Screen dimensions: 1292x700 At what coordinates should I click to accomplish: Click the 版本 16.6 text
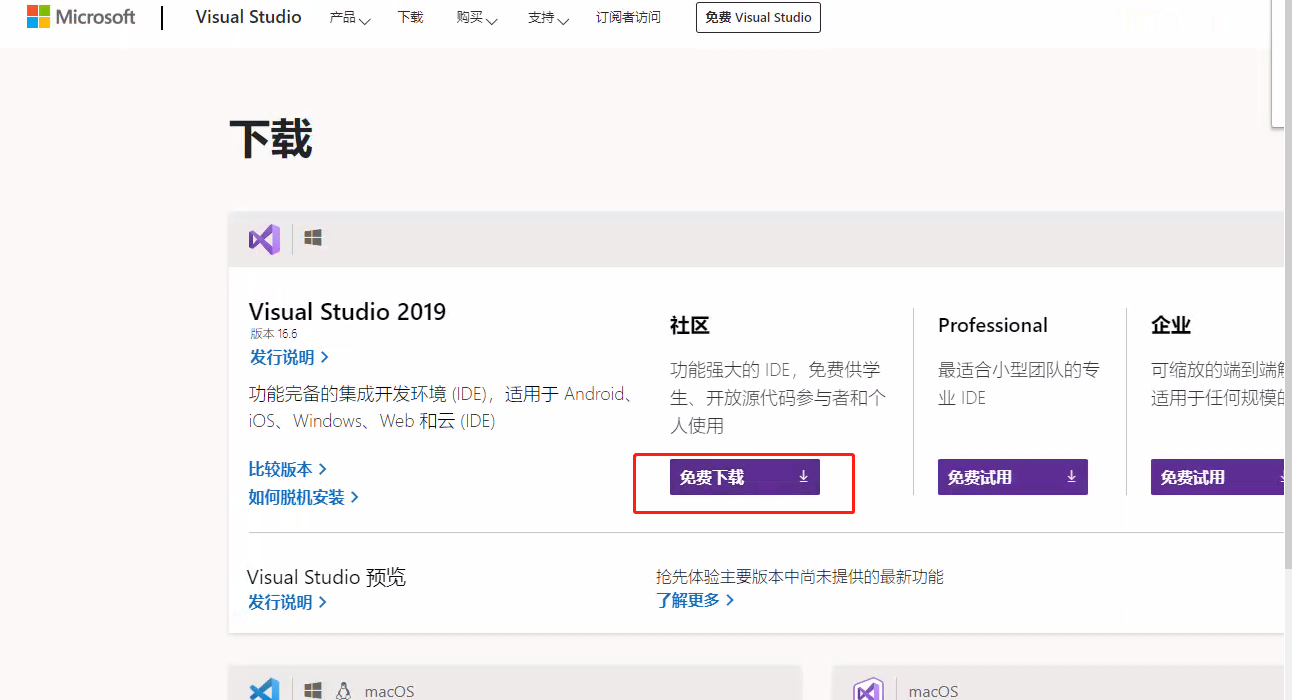273,334
